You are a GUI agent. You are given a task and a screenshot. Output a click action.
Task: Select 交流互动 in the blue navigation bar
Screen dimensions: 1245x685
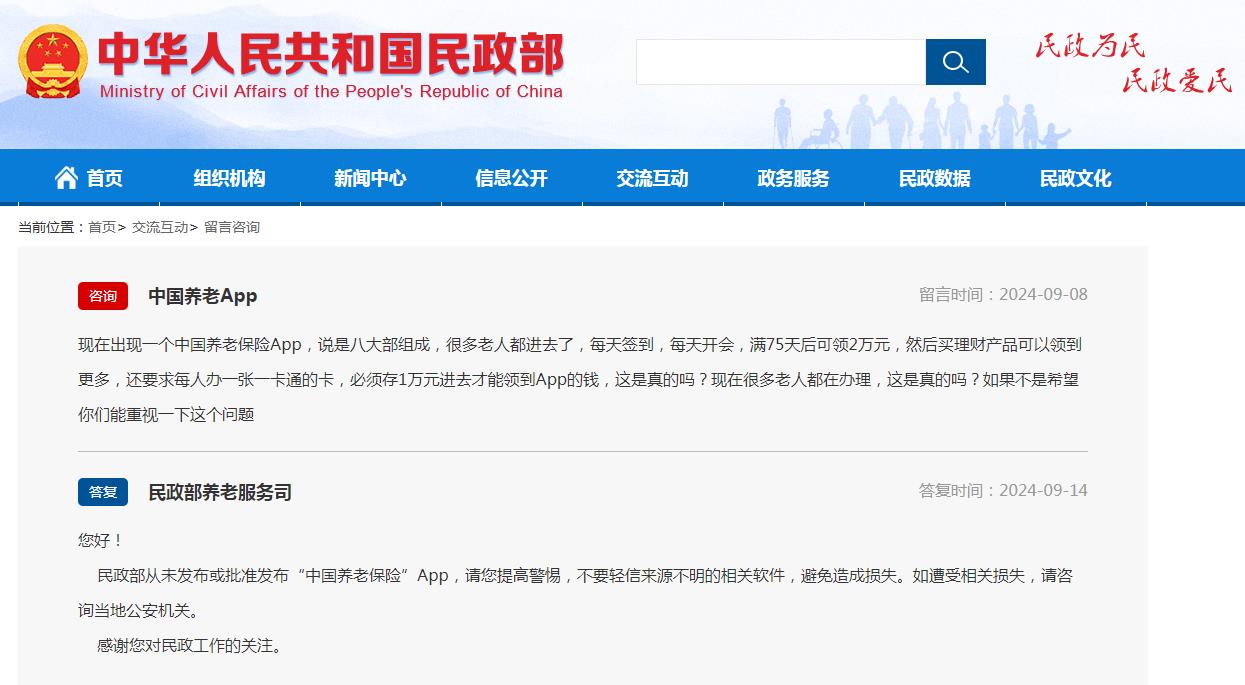[652, 178]
